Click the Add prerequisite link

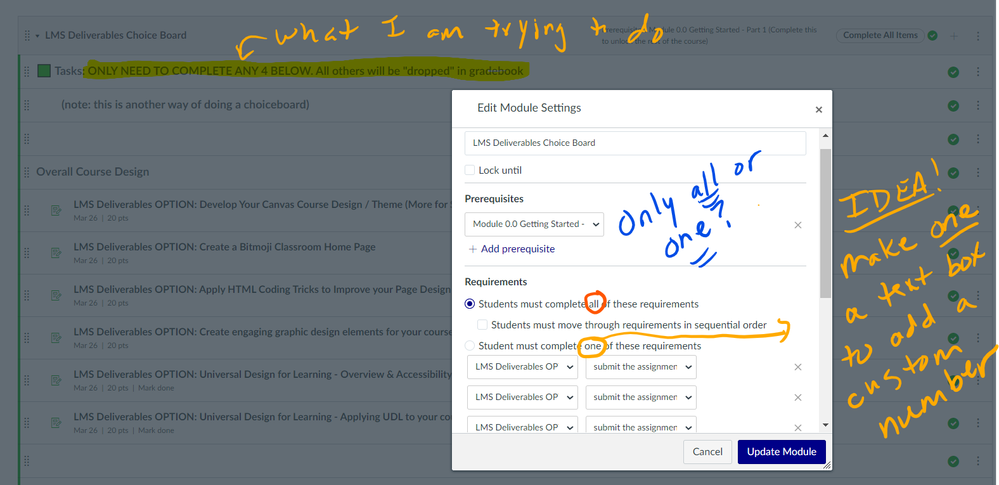pyautogui.click(x=511, y=249)
